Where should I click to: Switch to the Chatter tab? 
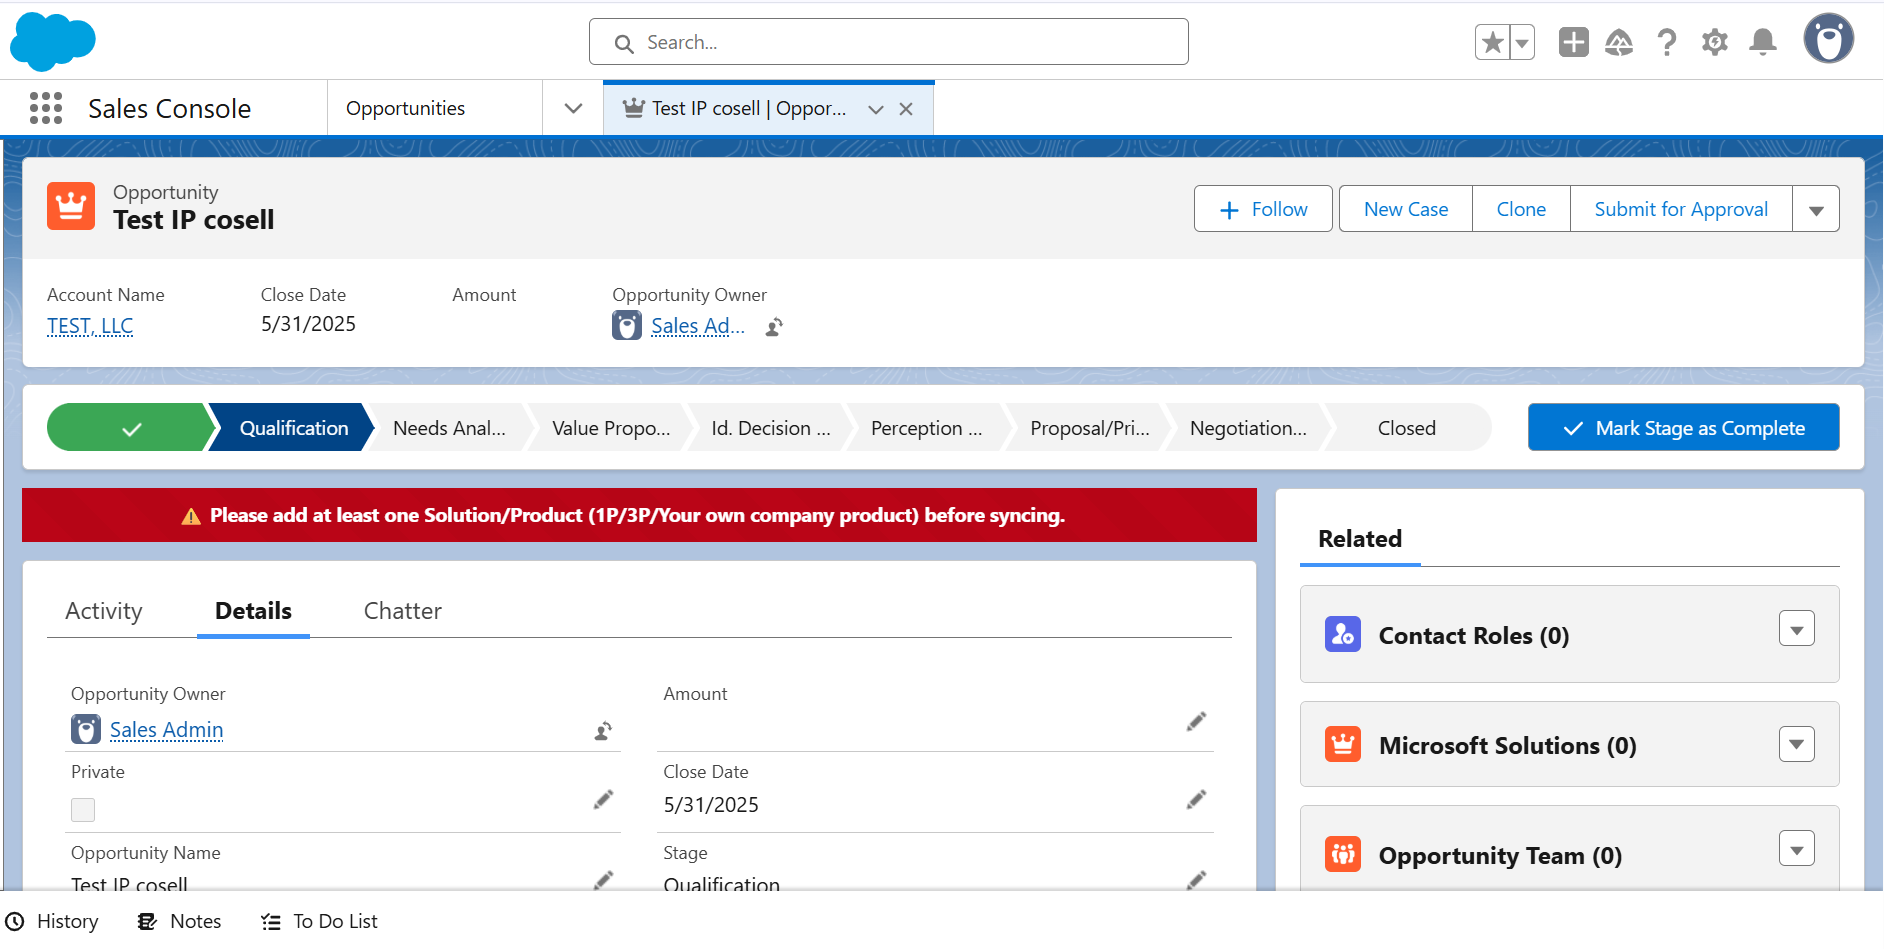click(x=402, y=611)
